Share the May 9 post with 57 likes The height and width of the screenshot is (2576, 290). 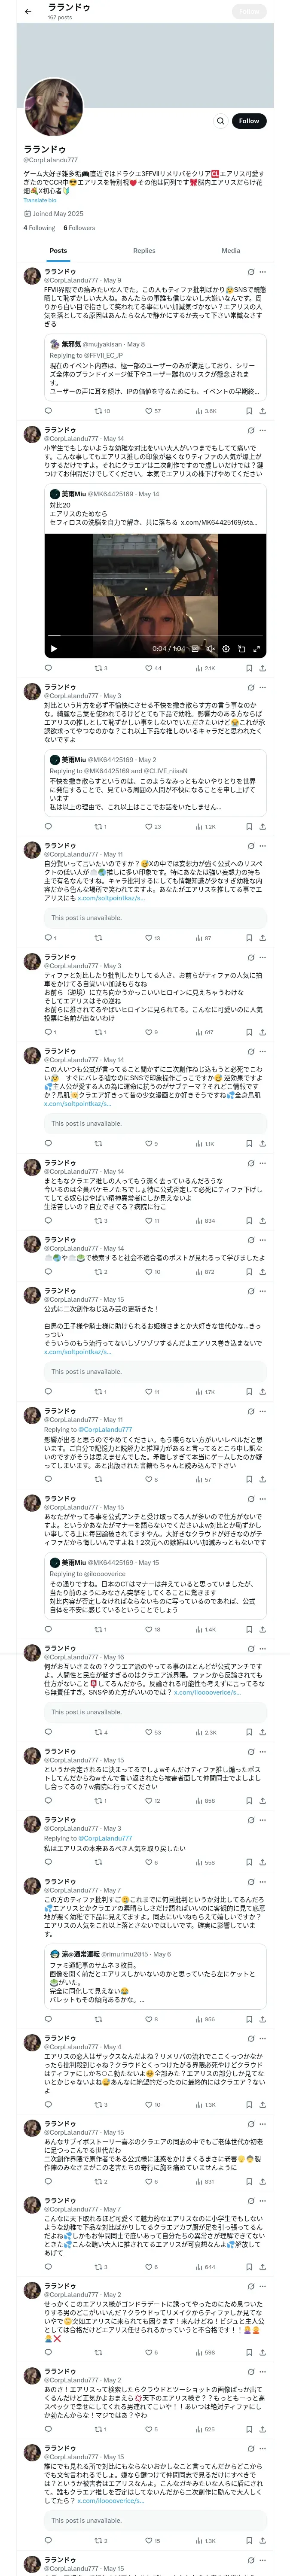[263, 411]
